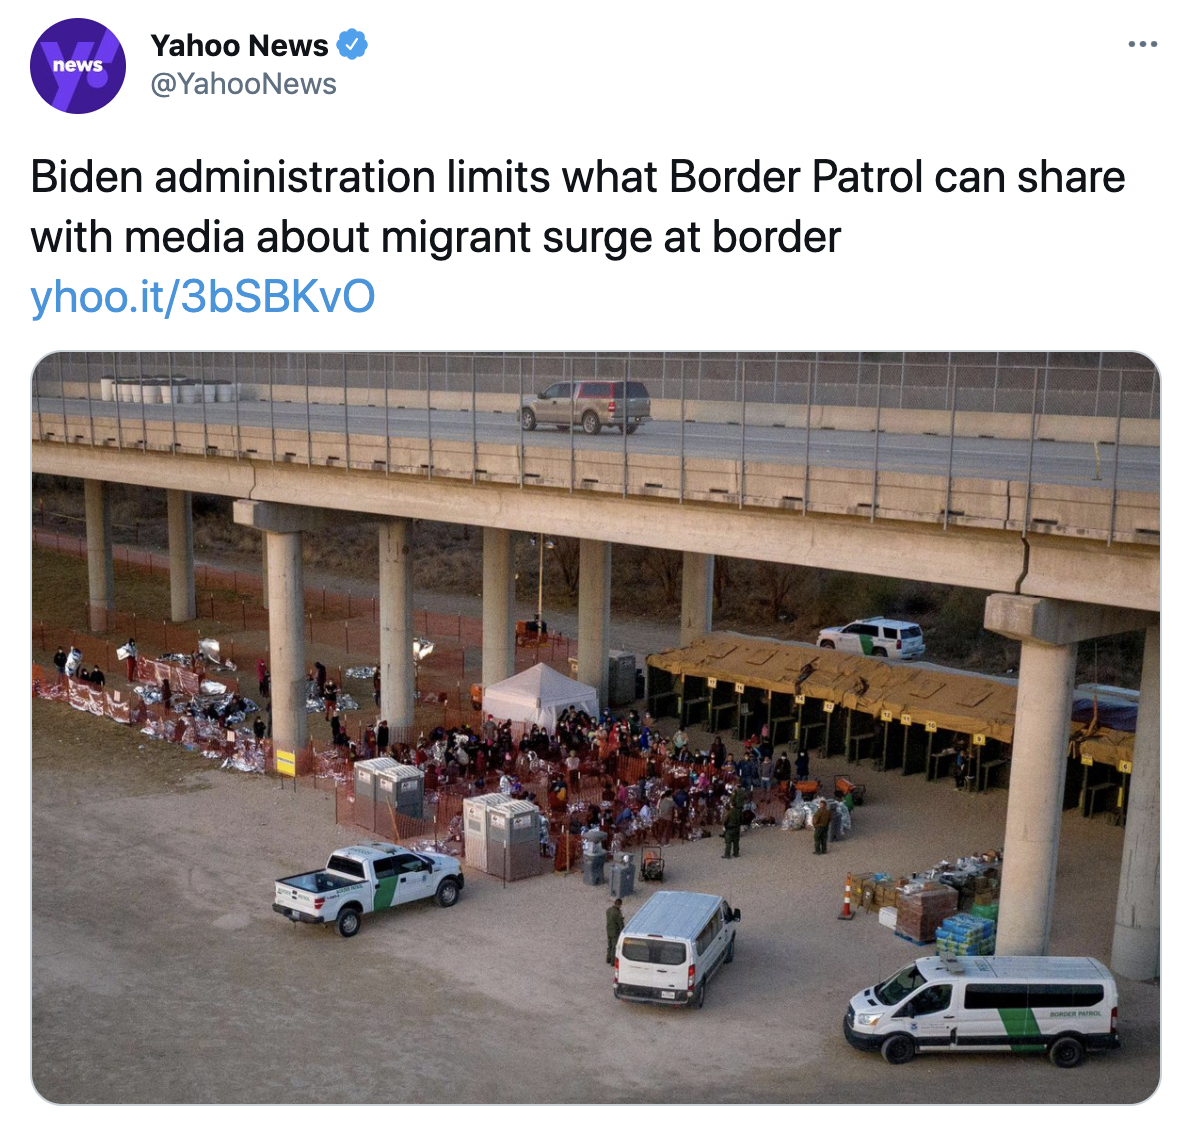The width and height of the screenshot is (1194, 1138).
Task: Click the tan-roofed processing booths in the photo
Action: point(891,708)
